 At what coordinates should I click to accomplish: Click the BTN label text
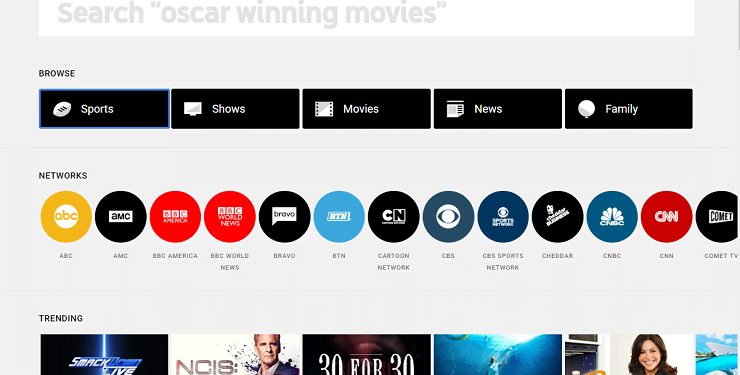click(339, 256)
